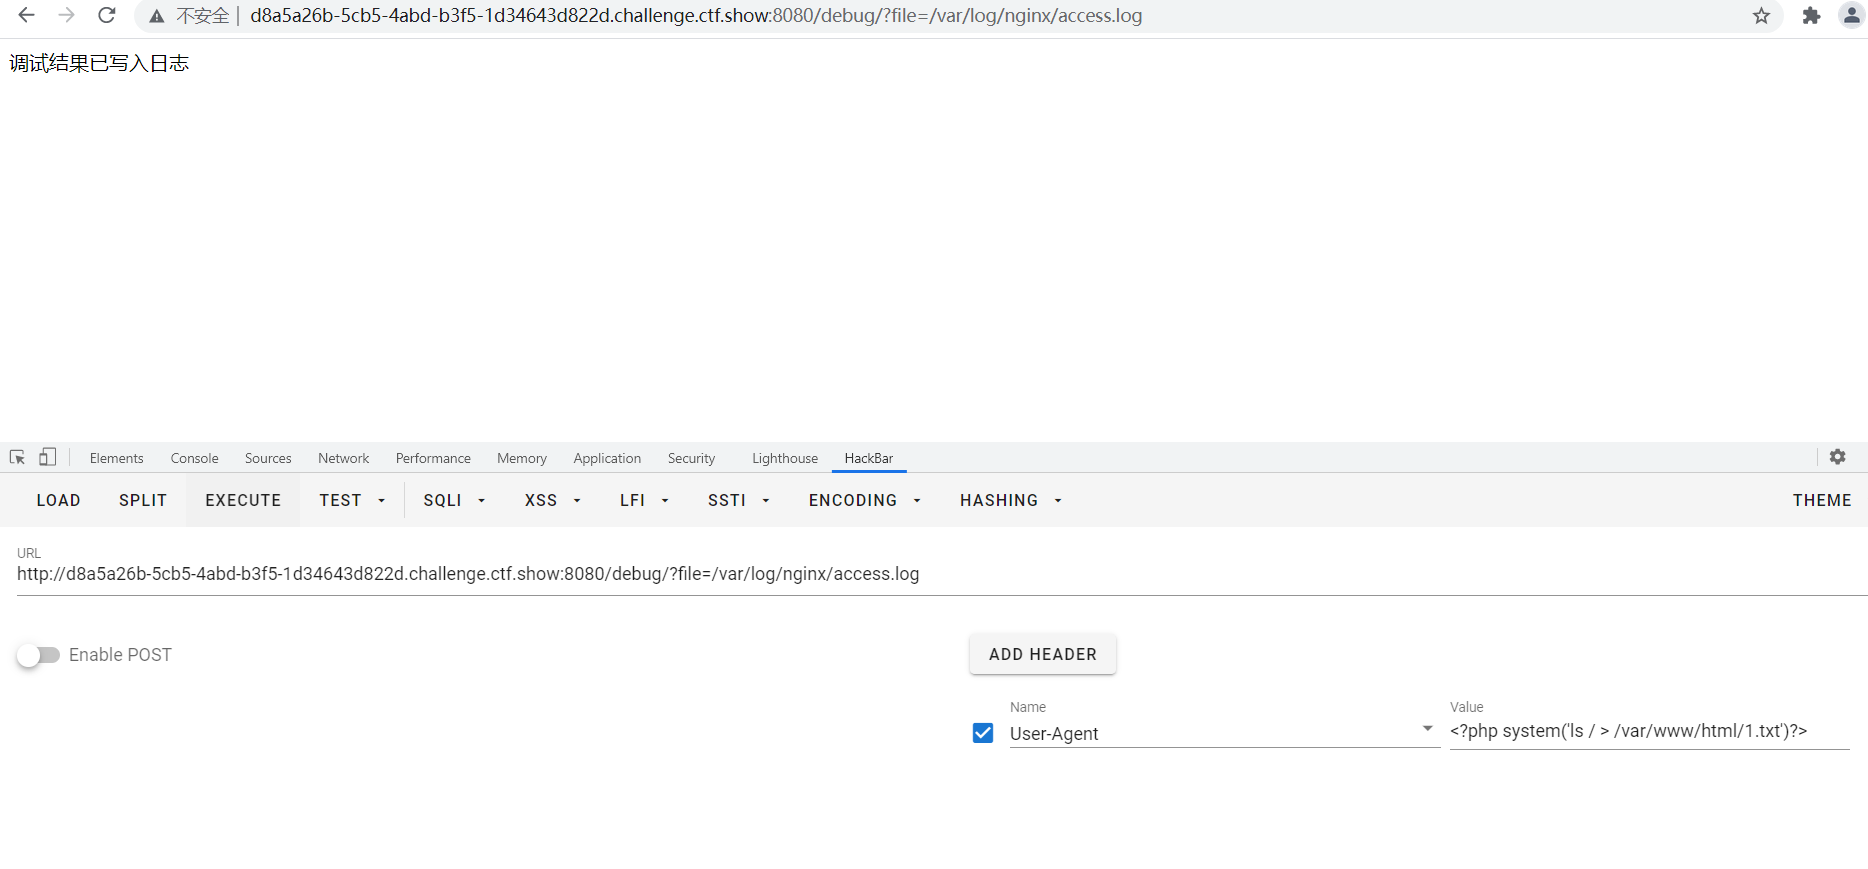Expand the TEST dropdown menu
This screenshot has width=1868, height=869.
coord(352,500)
